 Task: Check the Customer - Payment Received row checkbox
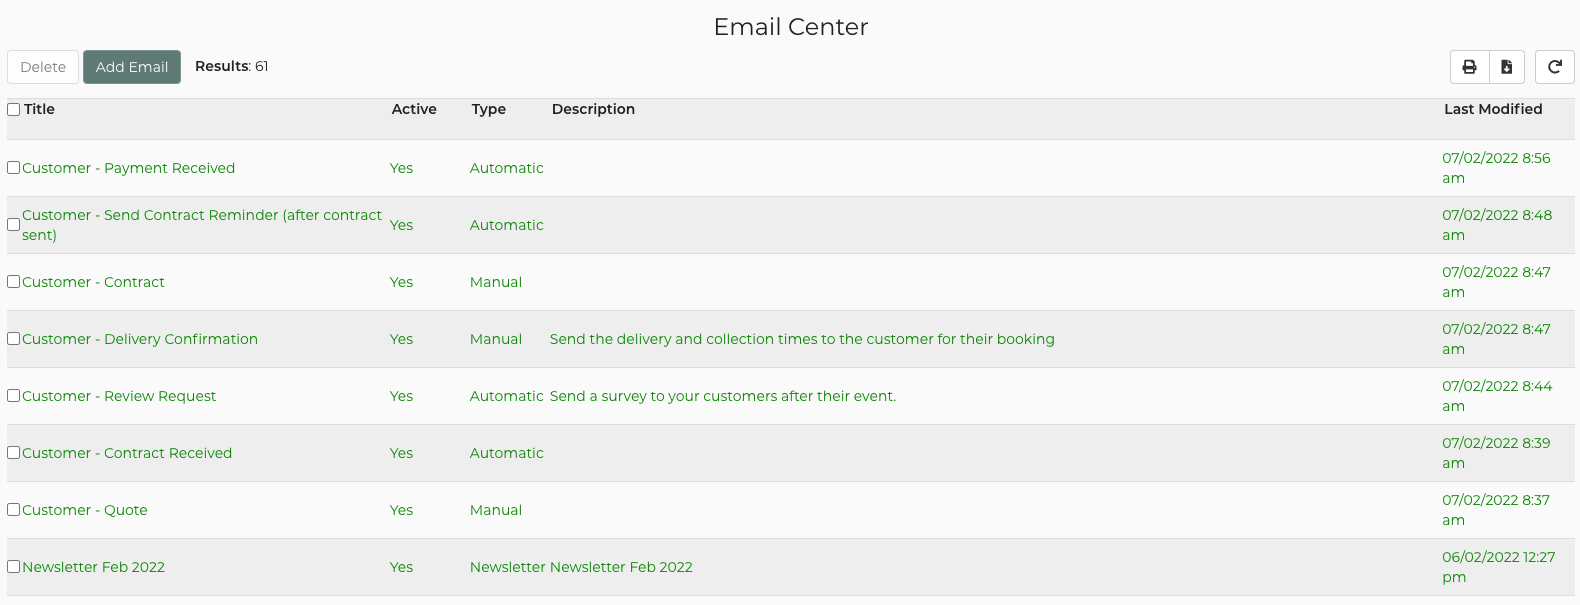coord(14,168)
